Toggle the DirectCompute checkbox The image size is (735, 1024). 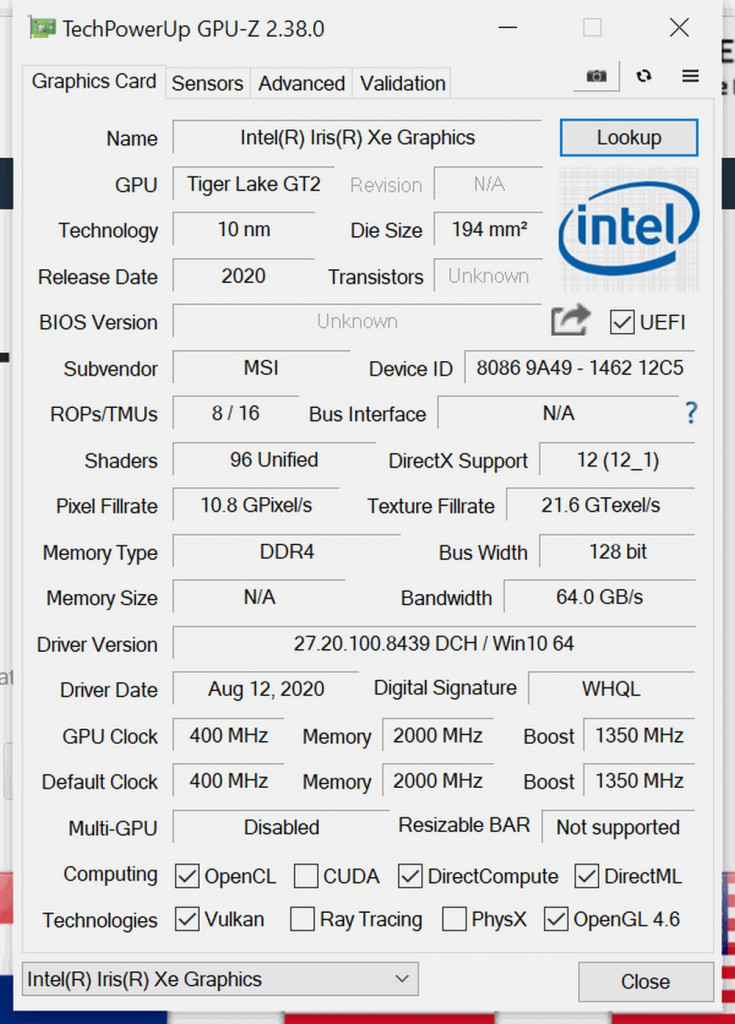(x=410, y=876)
